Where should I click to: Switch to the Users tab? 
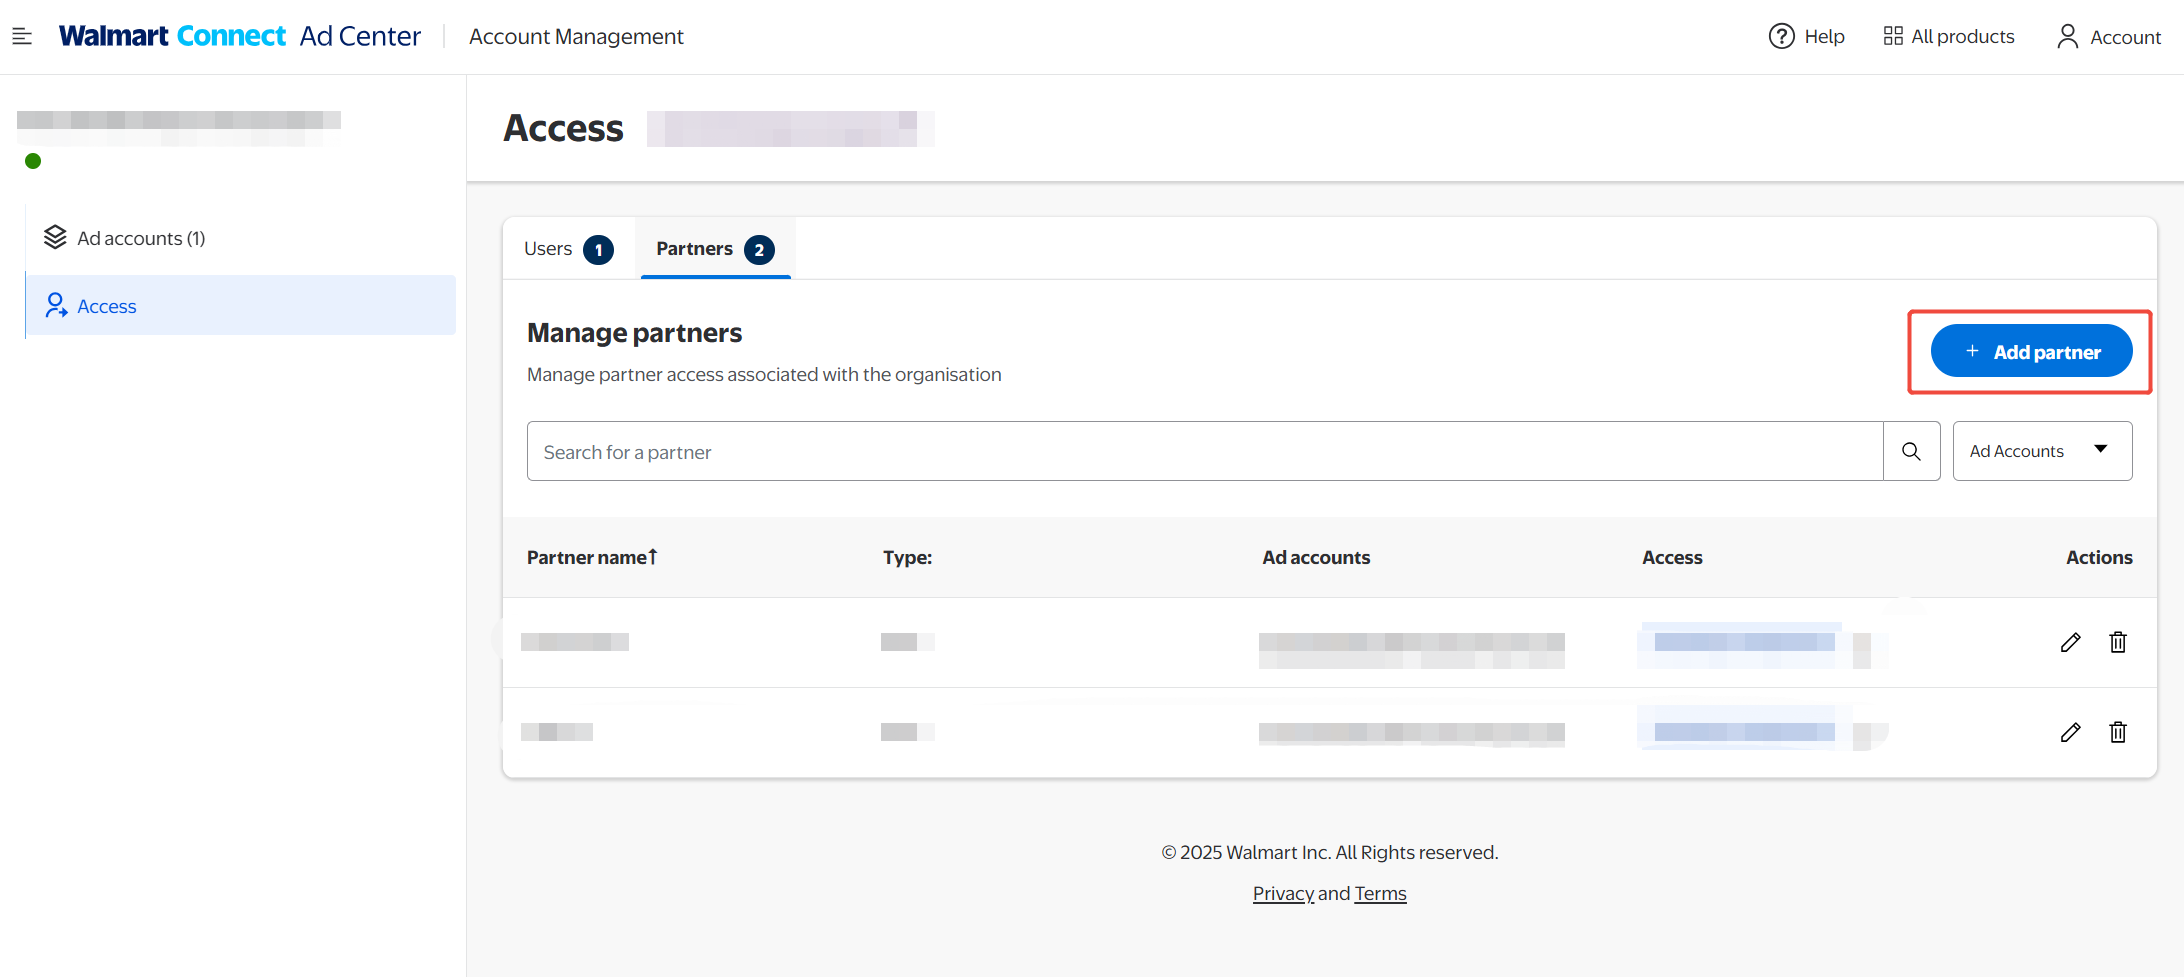point(567,249)
